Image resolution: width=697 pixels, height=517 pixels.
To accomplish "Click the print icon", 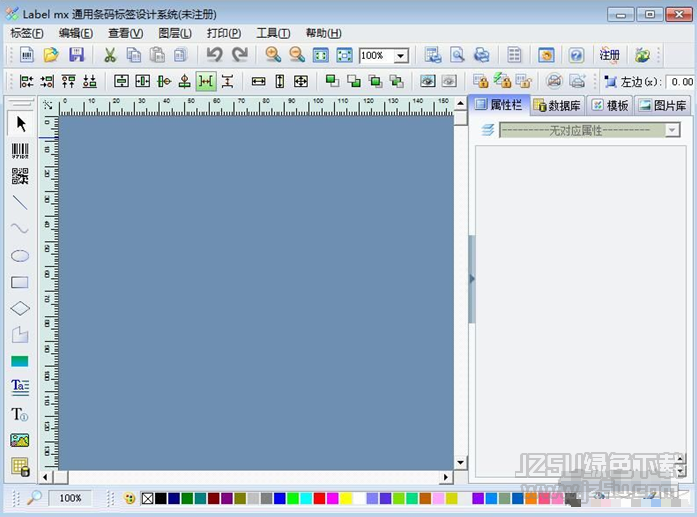I will (x=481, y=55).
